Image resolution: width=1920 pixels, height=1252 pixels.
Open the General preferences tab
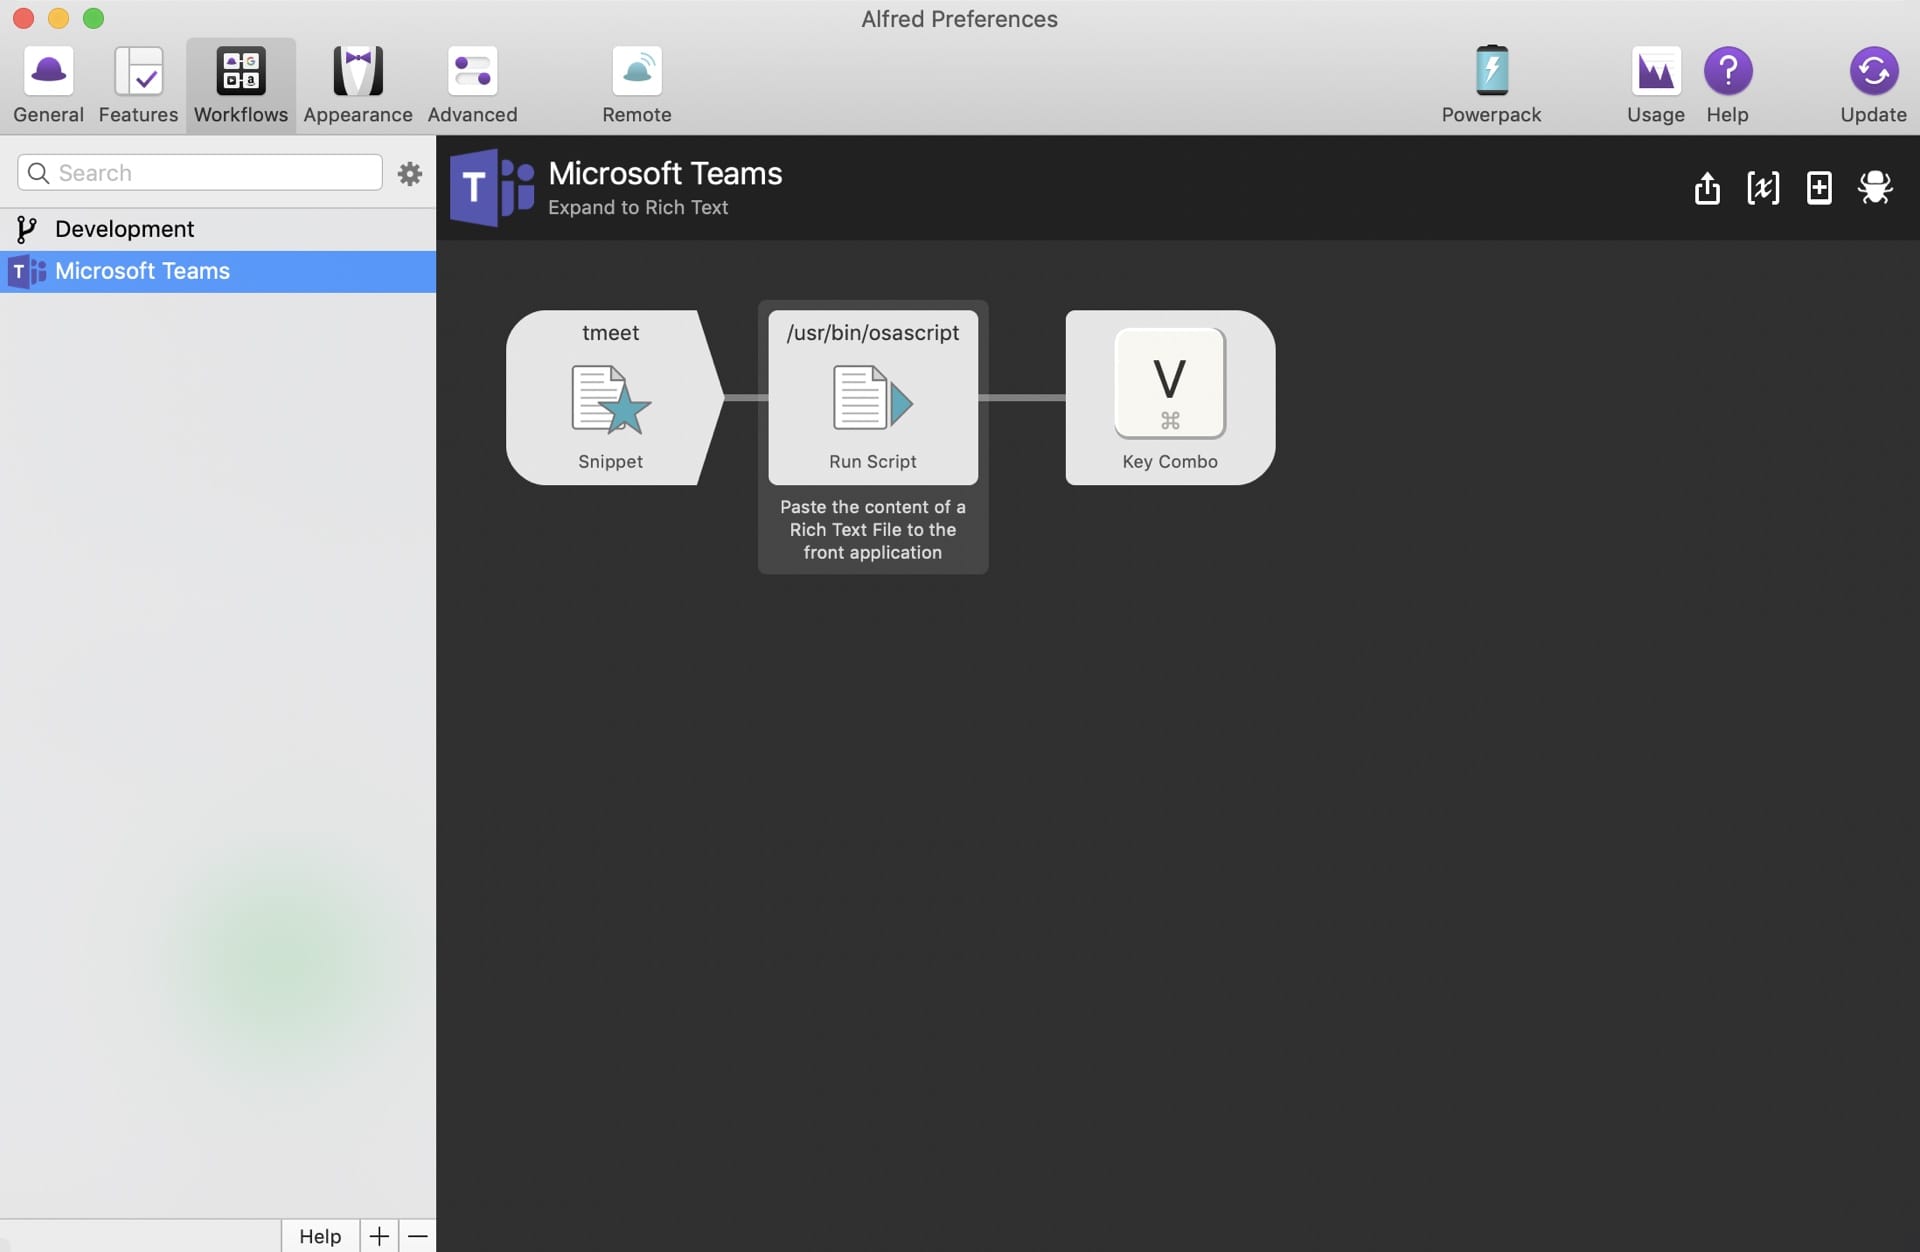(x=48, y=85)
